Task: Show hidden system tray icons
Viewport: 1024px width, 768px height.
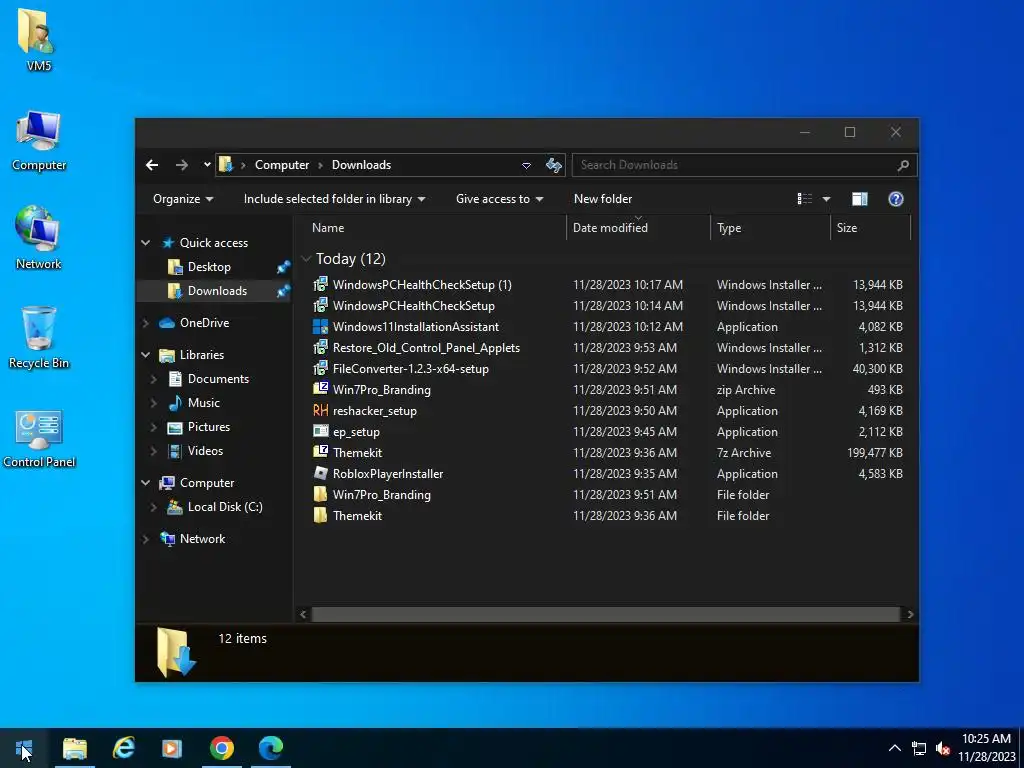Action: pyautogui.click(x=895, y=748)
